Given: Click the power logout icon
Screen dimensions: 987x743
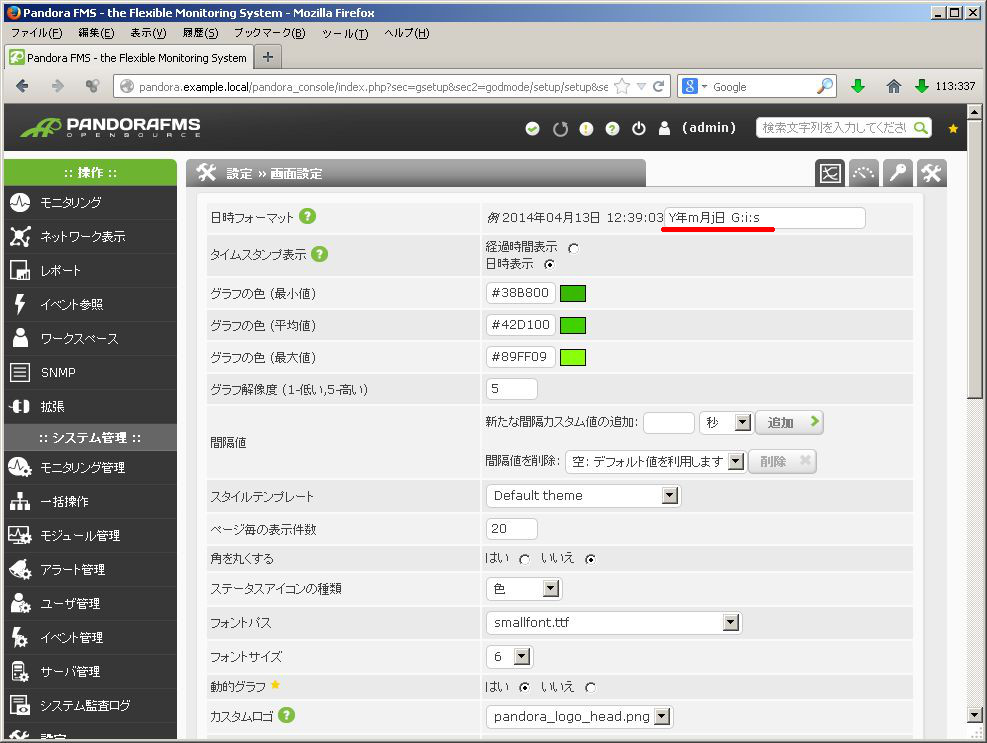Looking at the screenshot, I should 638,128.
